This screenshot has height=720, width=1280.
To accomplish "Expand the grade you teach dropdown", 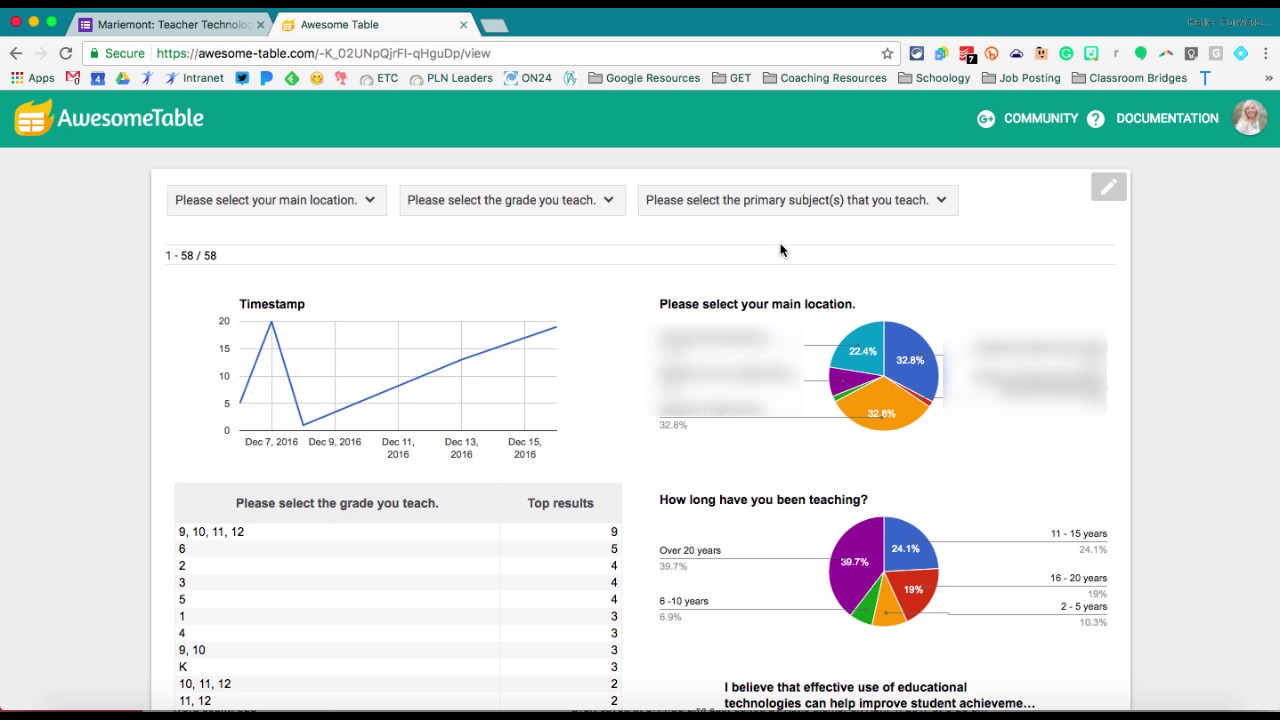I will point(511,200).
